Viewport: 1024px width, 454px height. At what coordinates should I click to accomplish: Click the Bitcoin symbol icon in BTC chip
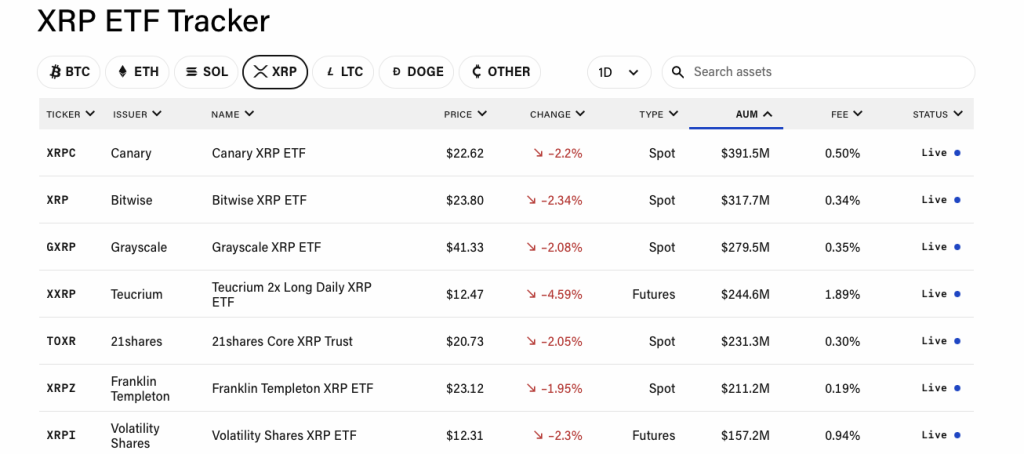pyautogui.click(x=54, y=72)
